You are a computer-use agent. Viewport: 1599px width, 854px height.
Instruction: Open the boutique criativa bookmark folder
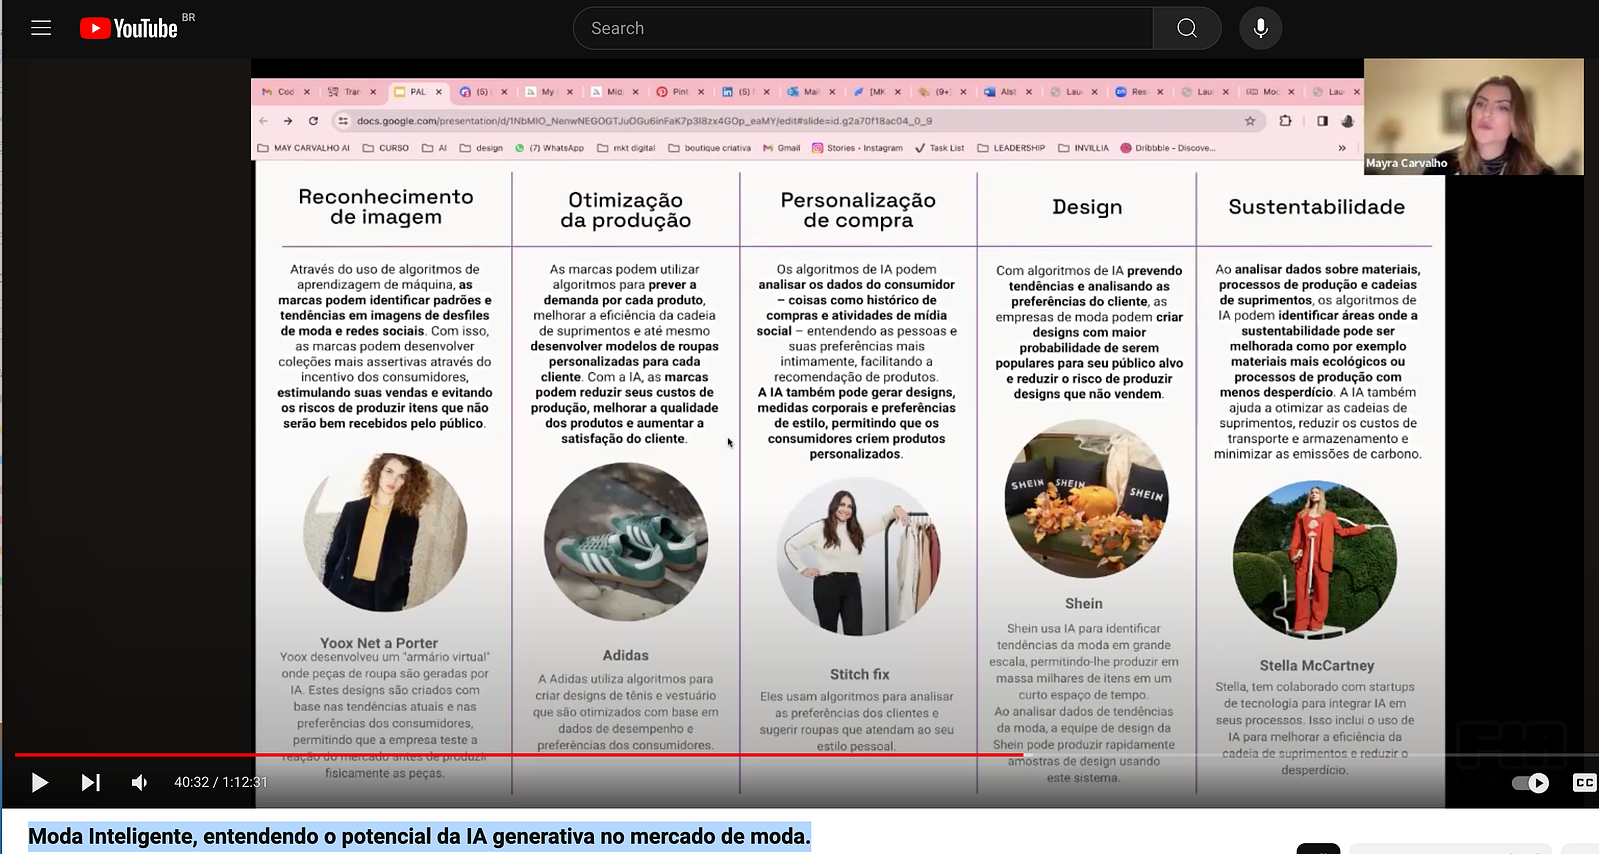tap(710, 148)
